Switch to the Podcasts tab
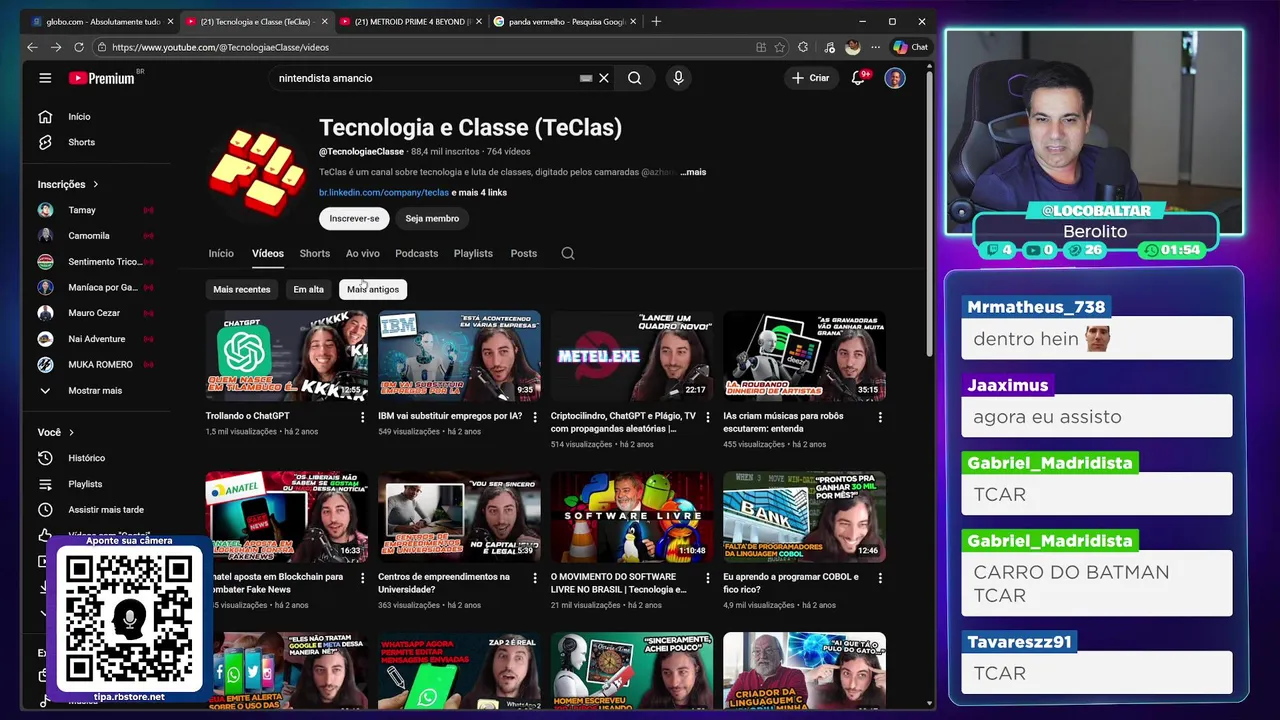The height and width of the screenshot is (720, 1280). (416, 253)
